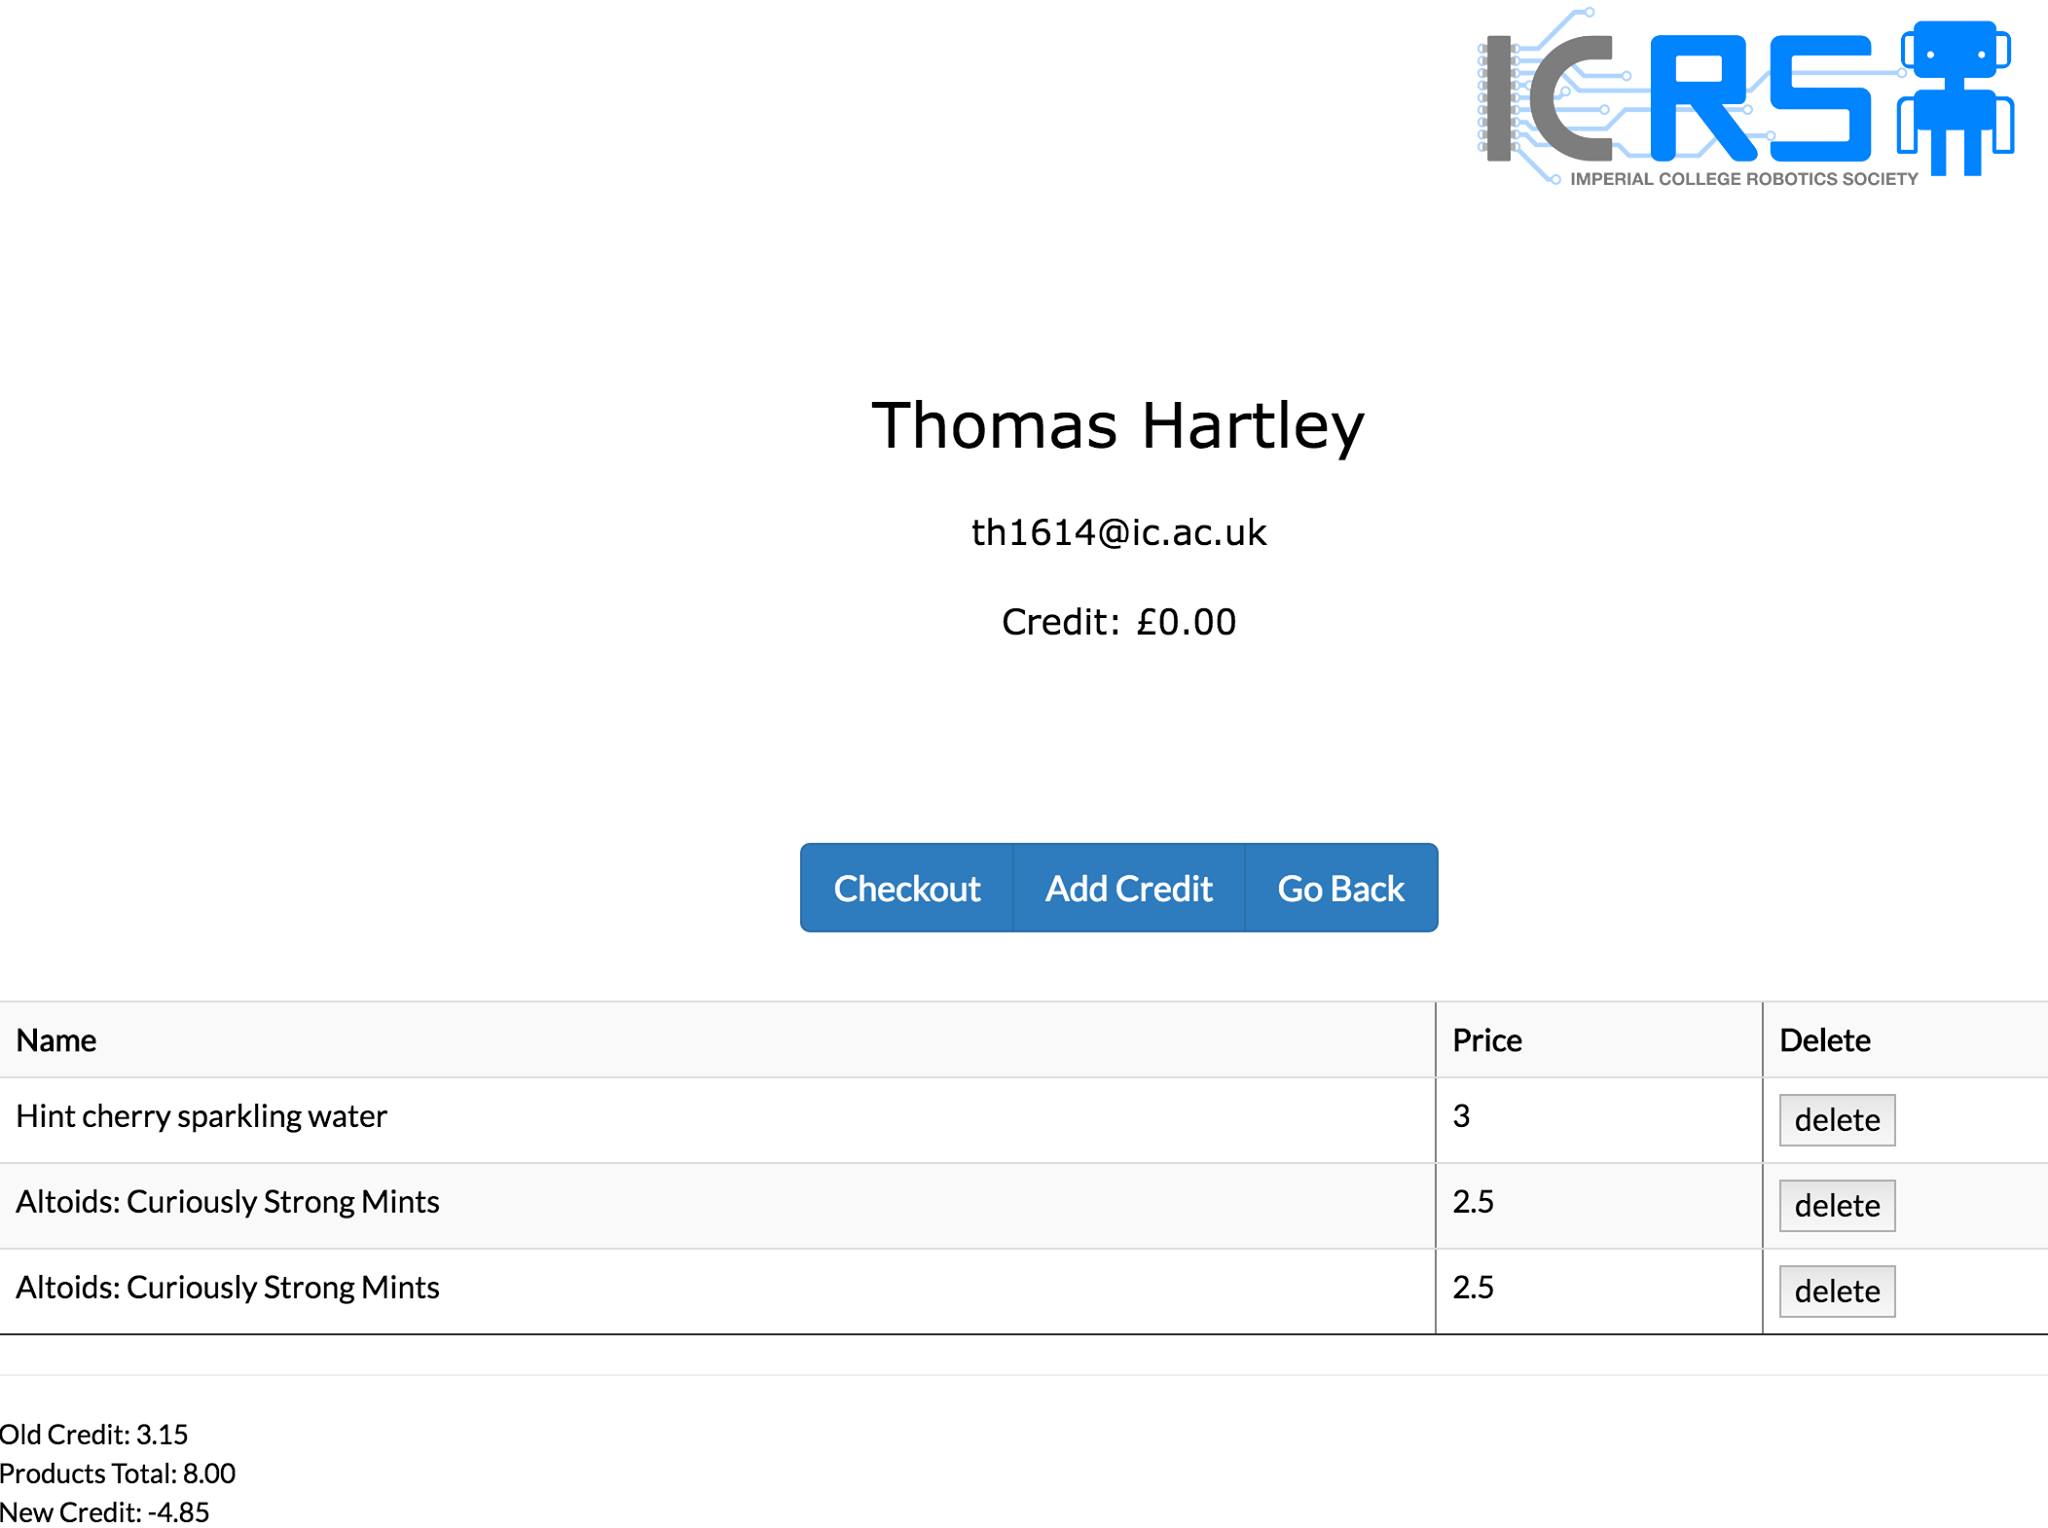This screenshot has height=1528, width=2048.
Task: Click the price 3 cell
Action: 1461,1116
